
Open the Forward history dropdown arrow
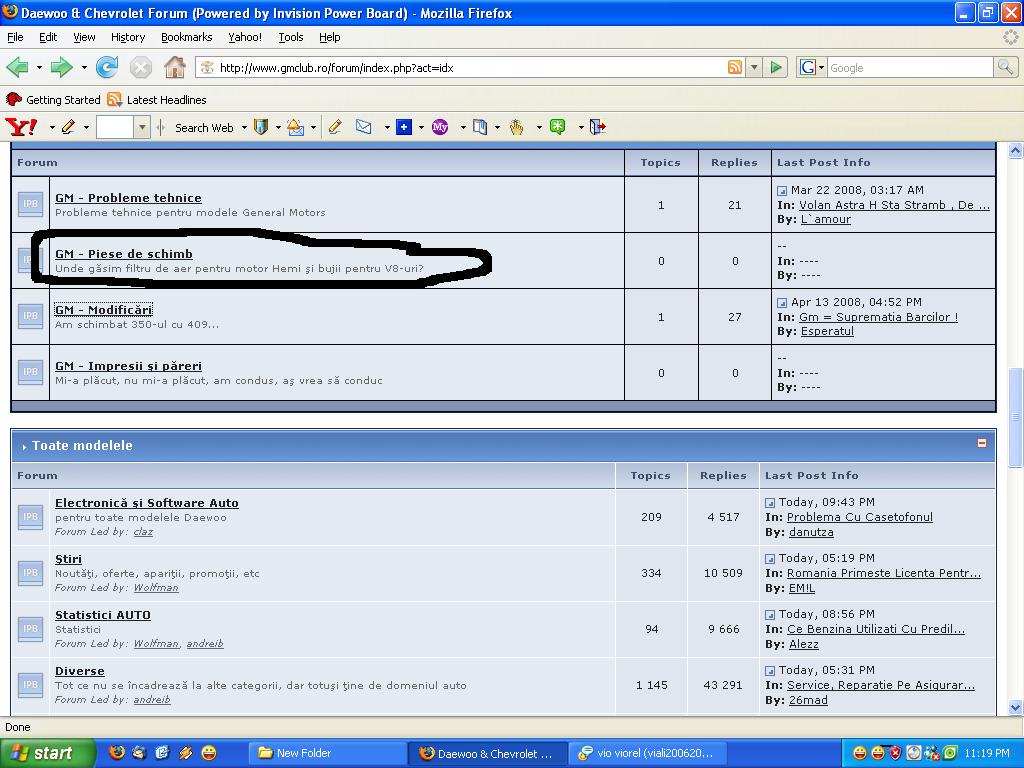click(84, 67)
